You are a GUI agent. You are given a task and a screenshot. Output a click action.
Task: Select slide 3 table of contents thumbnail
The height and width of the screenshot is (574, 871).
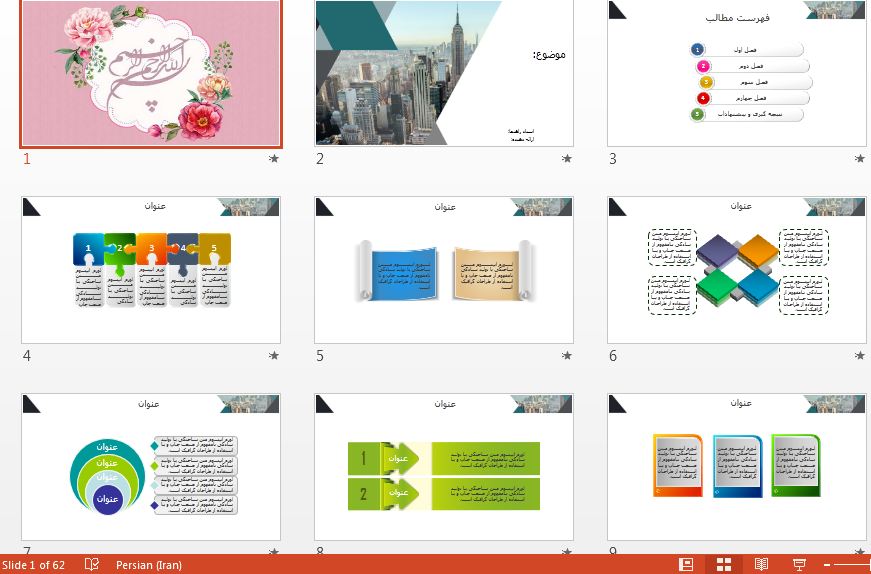click(x=737, y=73)
